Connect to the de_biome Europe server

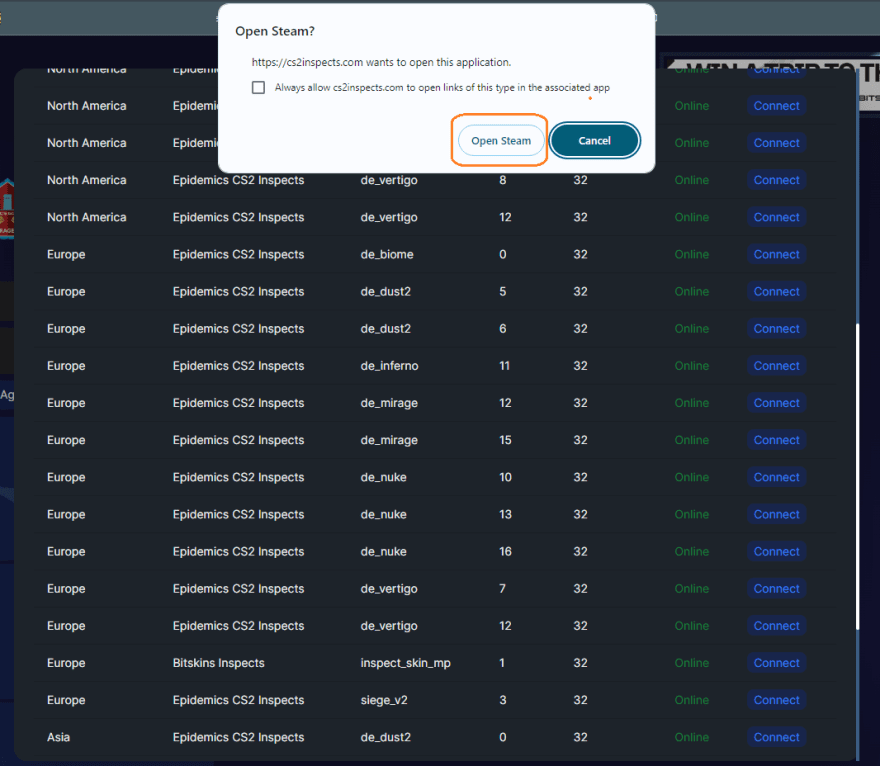pyautogui.click(x=776, y=254)
